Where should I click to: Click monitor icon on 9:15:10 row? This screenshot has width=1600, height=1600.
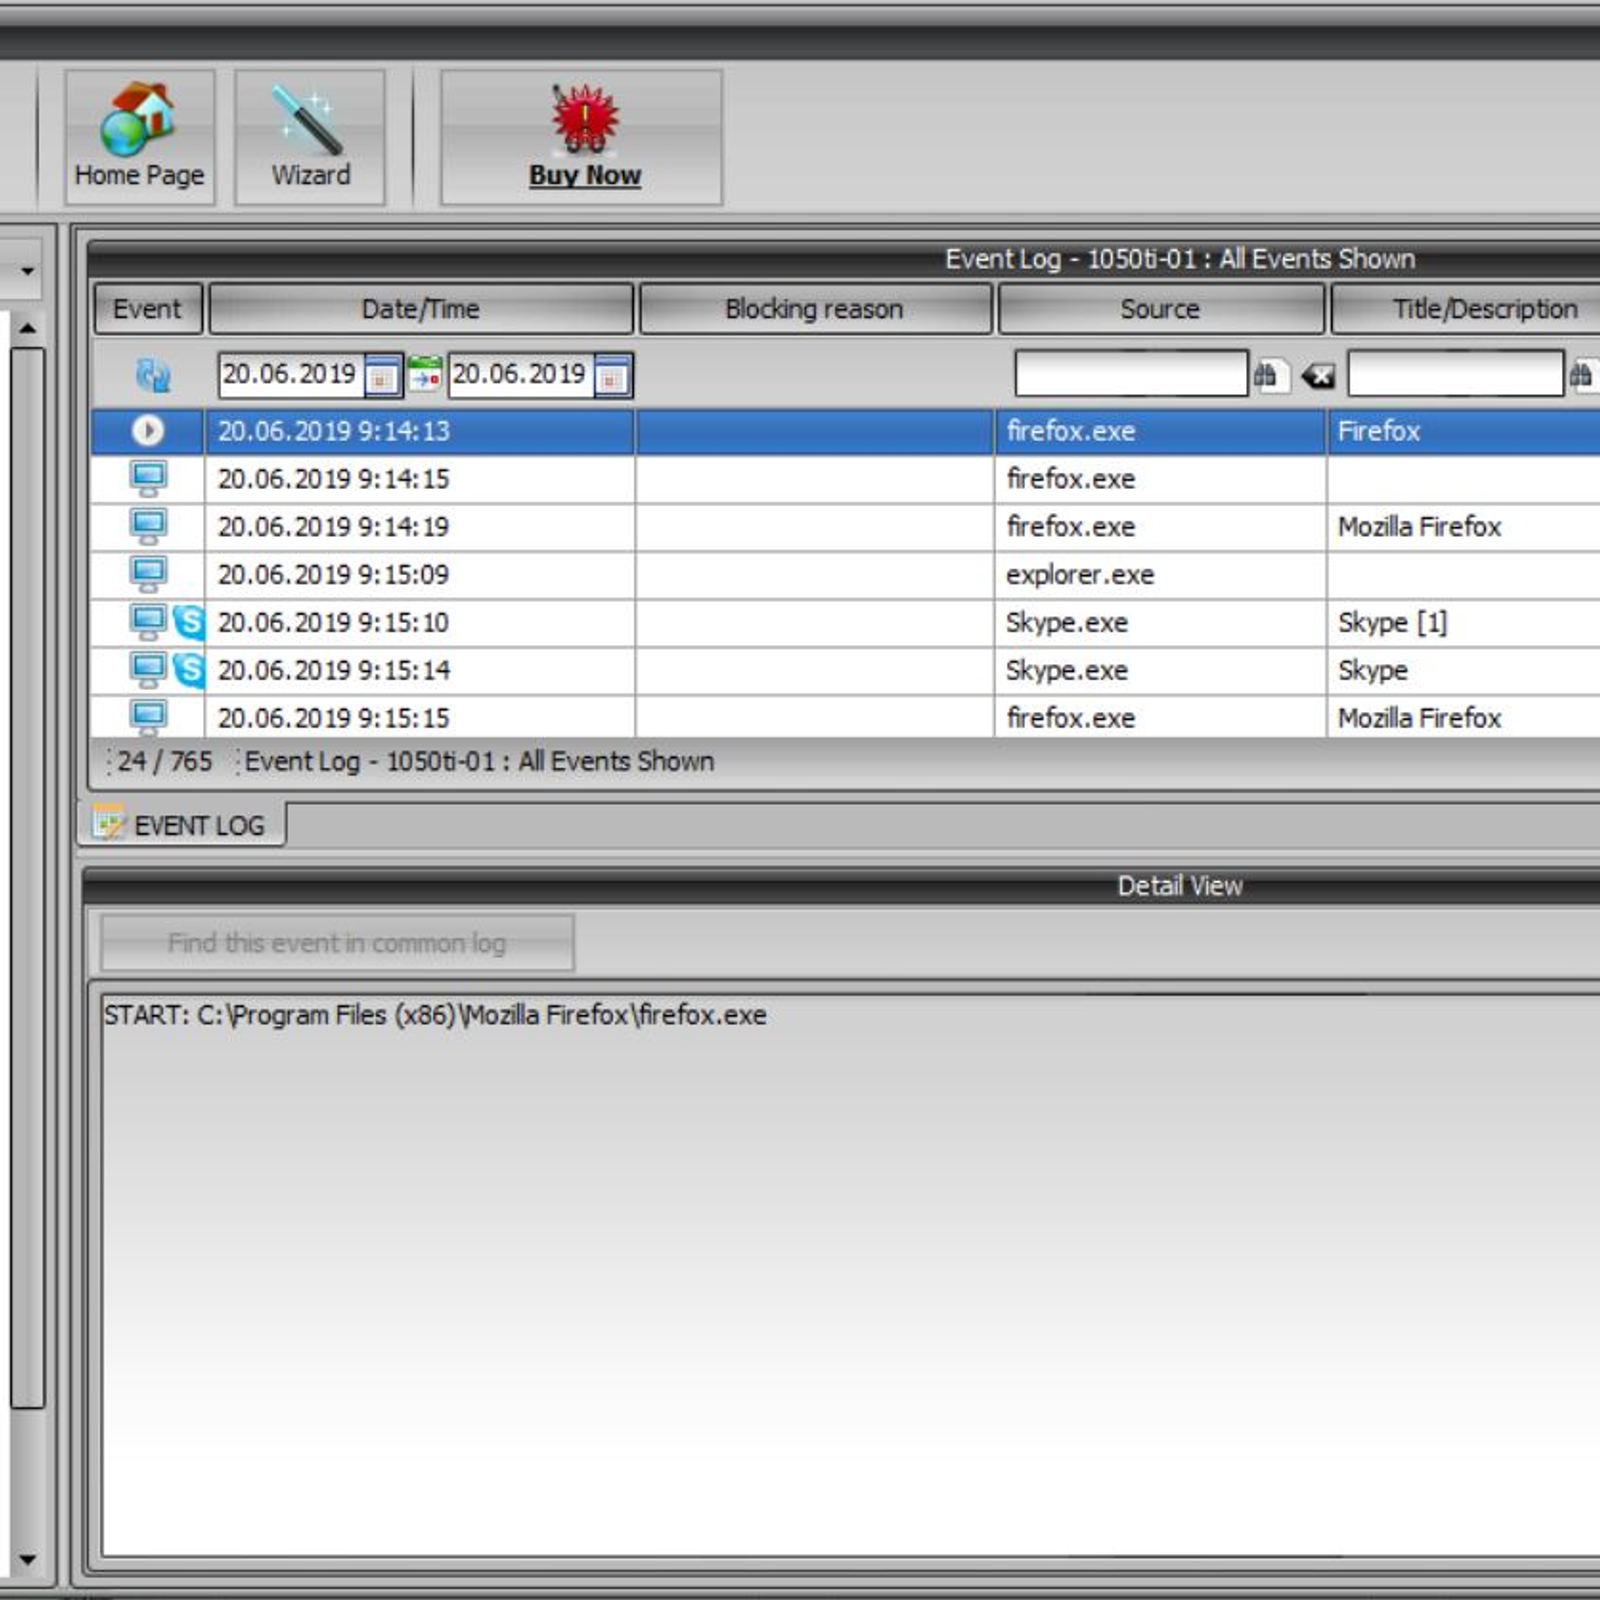(x=148, y=622)
